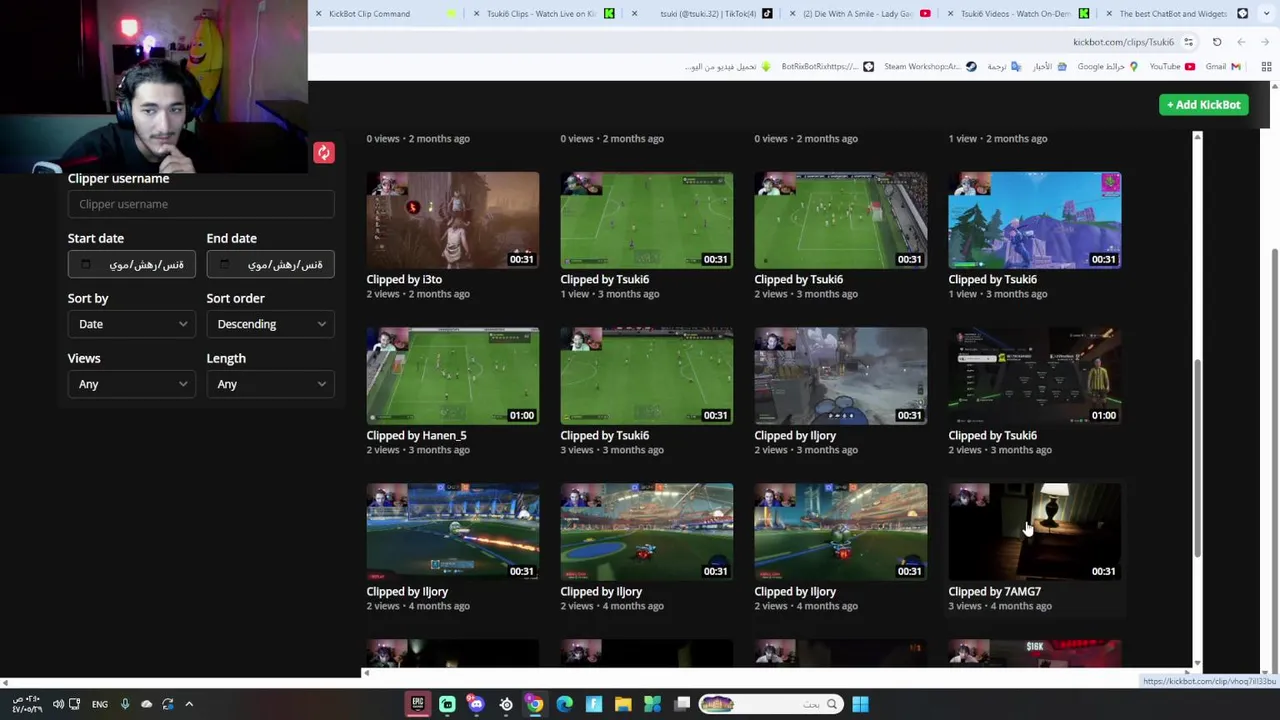Open the OneDrive cloud tray icon

(x=146, y=704)
